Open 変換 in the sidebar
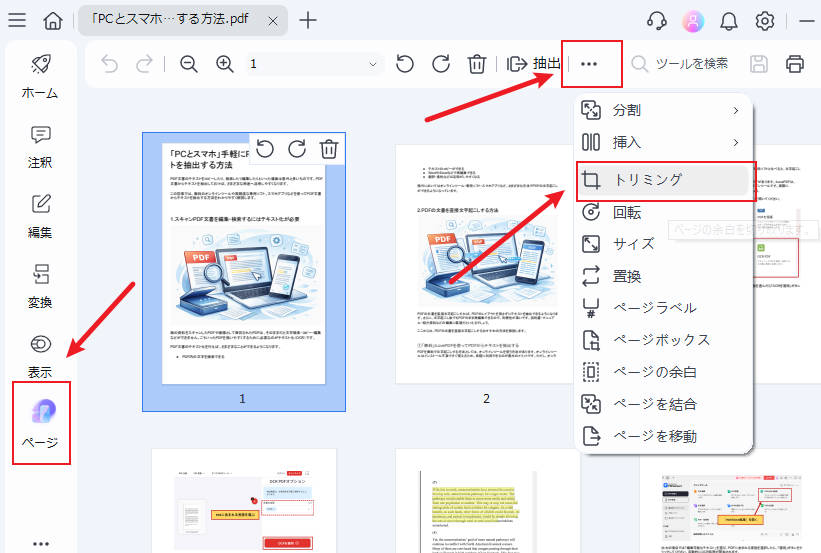This screenshot has width=821, height=553. pos(40,286)
